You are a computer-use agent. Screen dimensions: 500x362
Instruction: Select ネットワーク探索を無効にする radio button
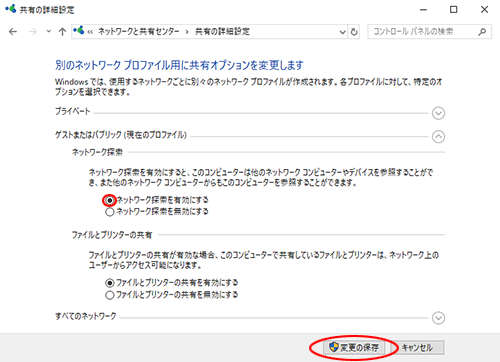pos(110,212)
